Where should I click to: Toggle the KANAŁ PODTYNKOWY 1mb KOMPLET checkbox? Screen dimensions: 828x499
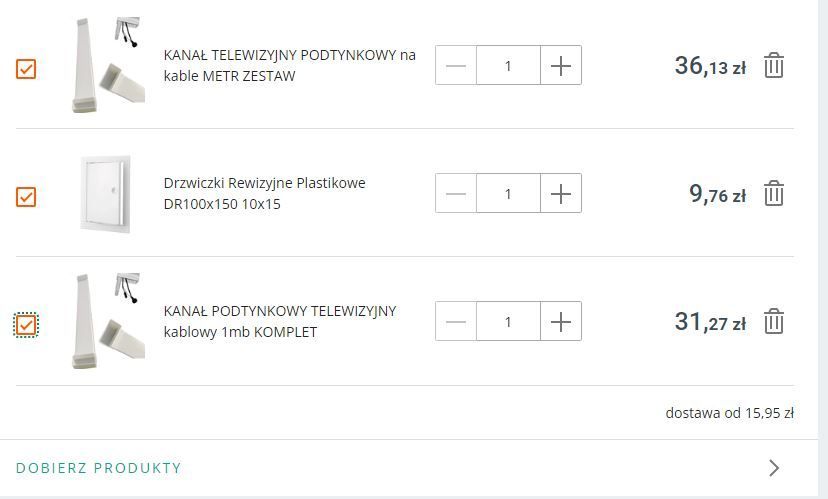click(x=26, y=325)
